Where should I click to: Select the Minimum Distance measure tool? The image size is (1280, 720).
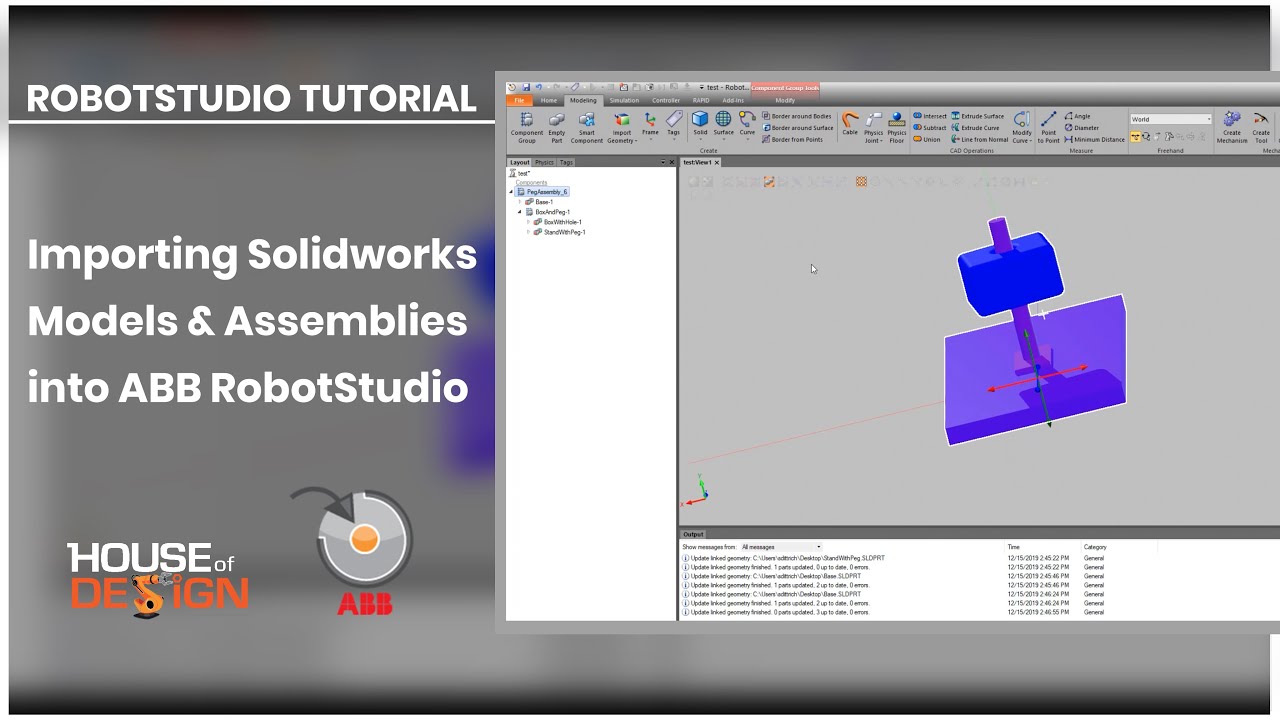pyautogui.click(x=1094, y=139)
